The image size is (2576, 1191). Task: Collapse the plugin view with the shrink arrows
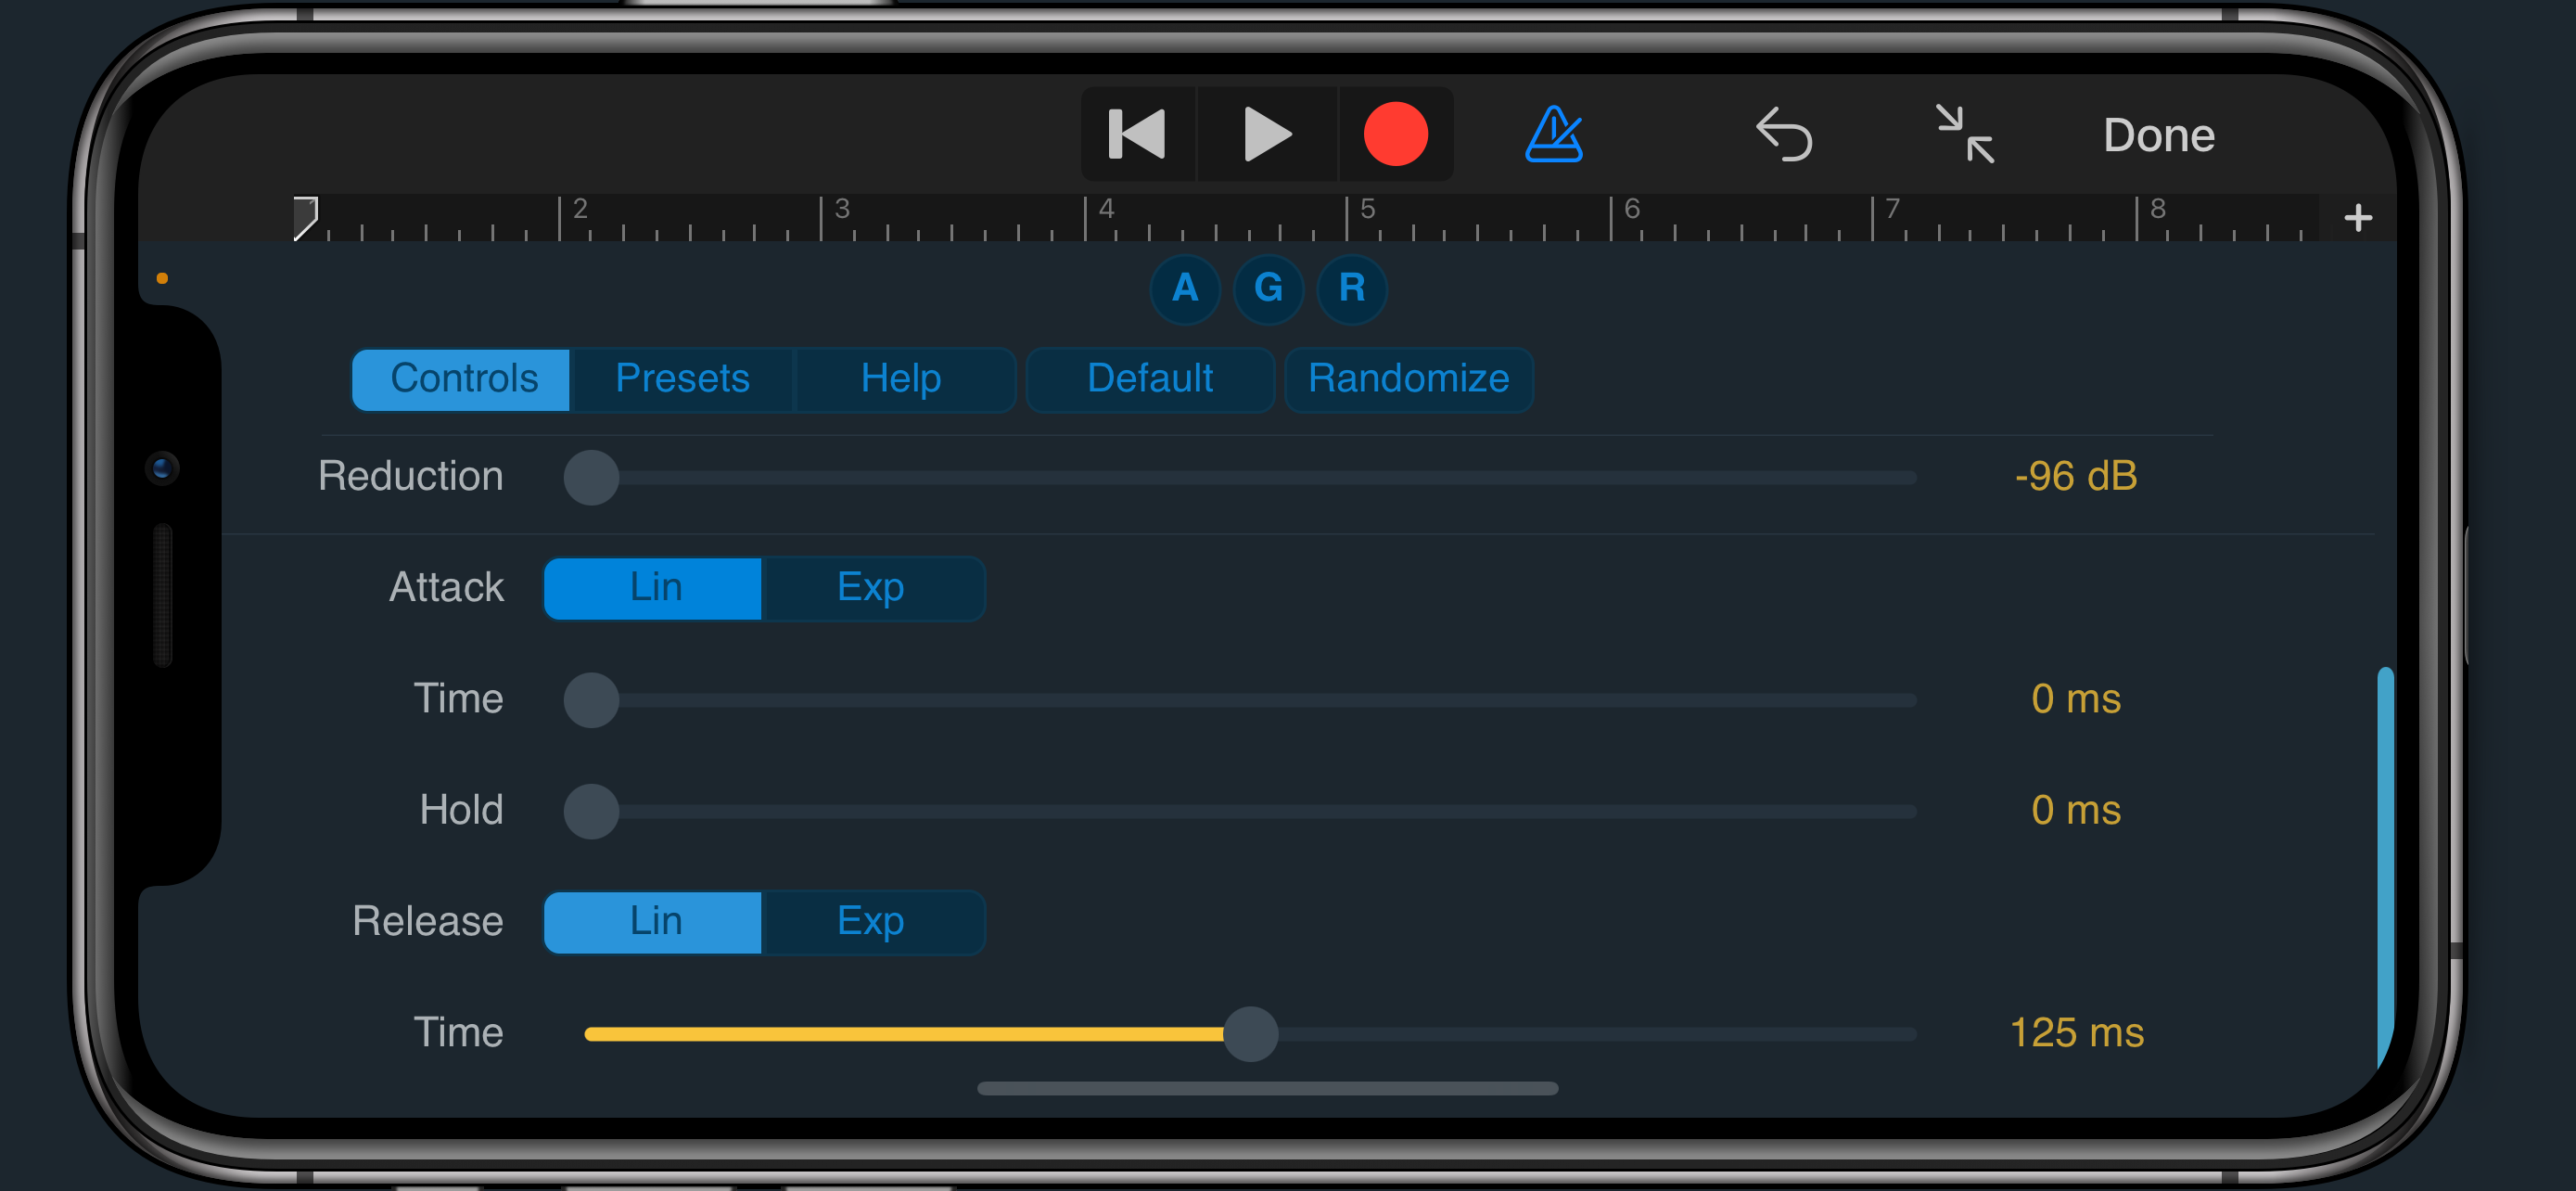point(1964,134)
